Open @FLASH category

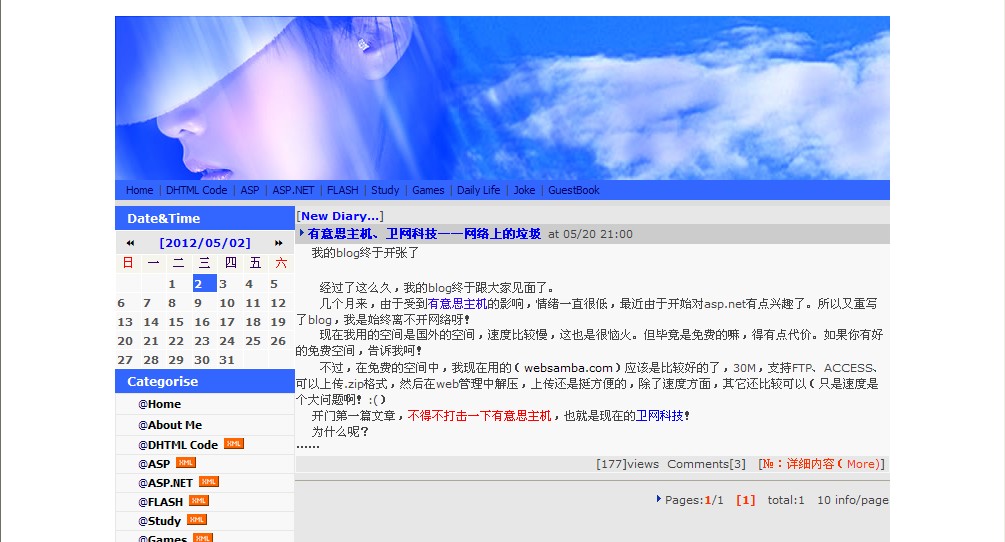point(160,502)
